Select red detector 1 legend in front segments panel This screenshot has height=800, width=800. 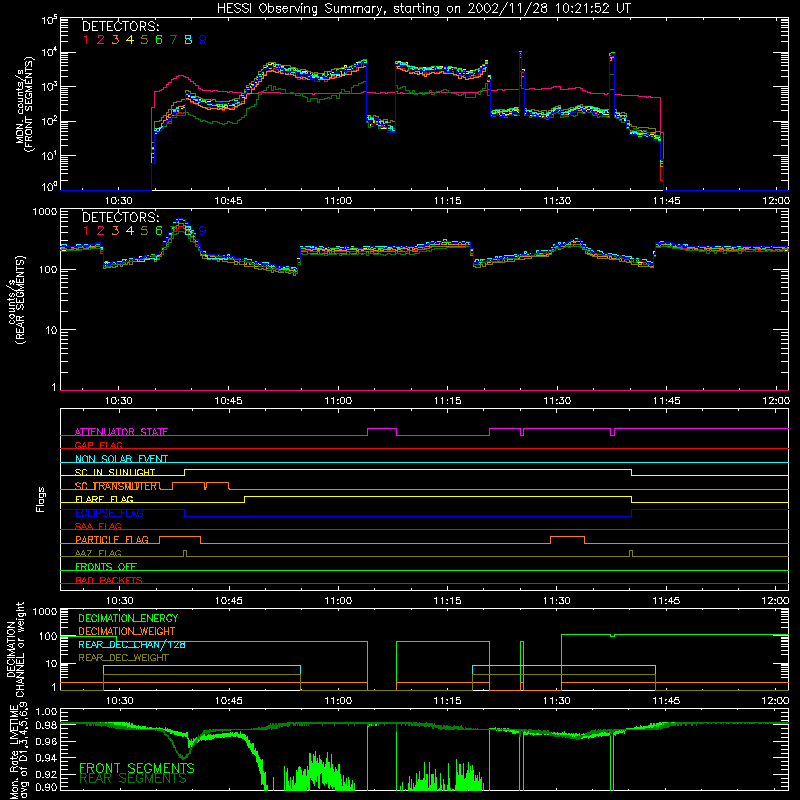point(86,40)
